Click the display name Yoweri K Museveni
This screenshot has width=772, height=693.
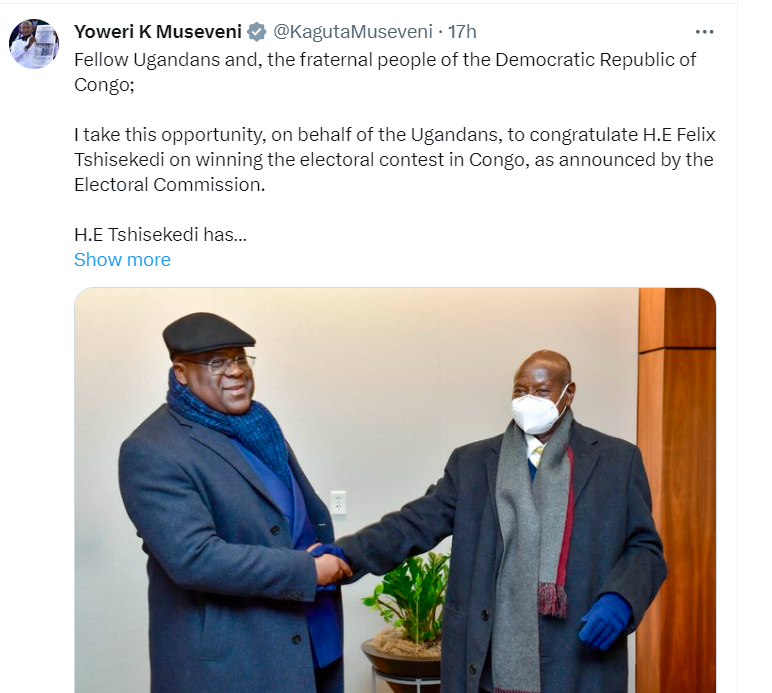pyautogui.click(x=158, y=33)
